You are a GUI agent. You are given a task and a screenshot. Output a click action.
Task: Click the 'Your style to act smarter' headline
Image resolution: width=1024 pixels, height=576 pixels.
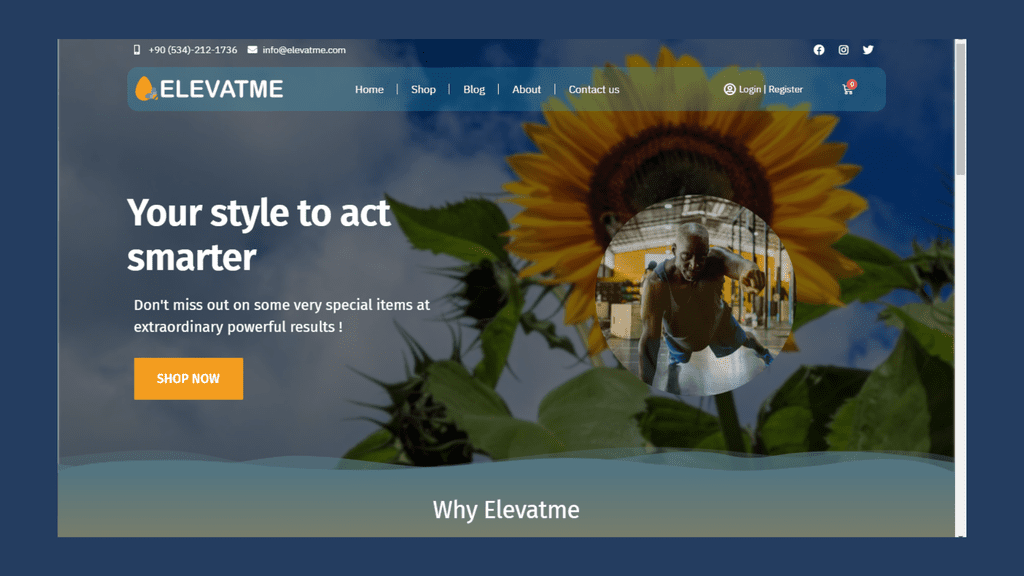click(259, 234)
